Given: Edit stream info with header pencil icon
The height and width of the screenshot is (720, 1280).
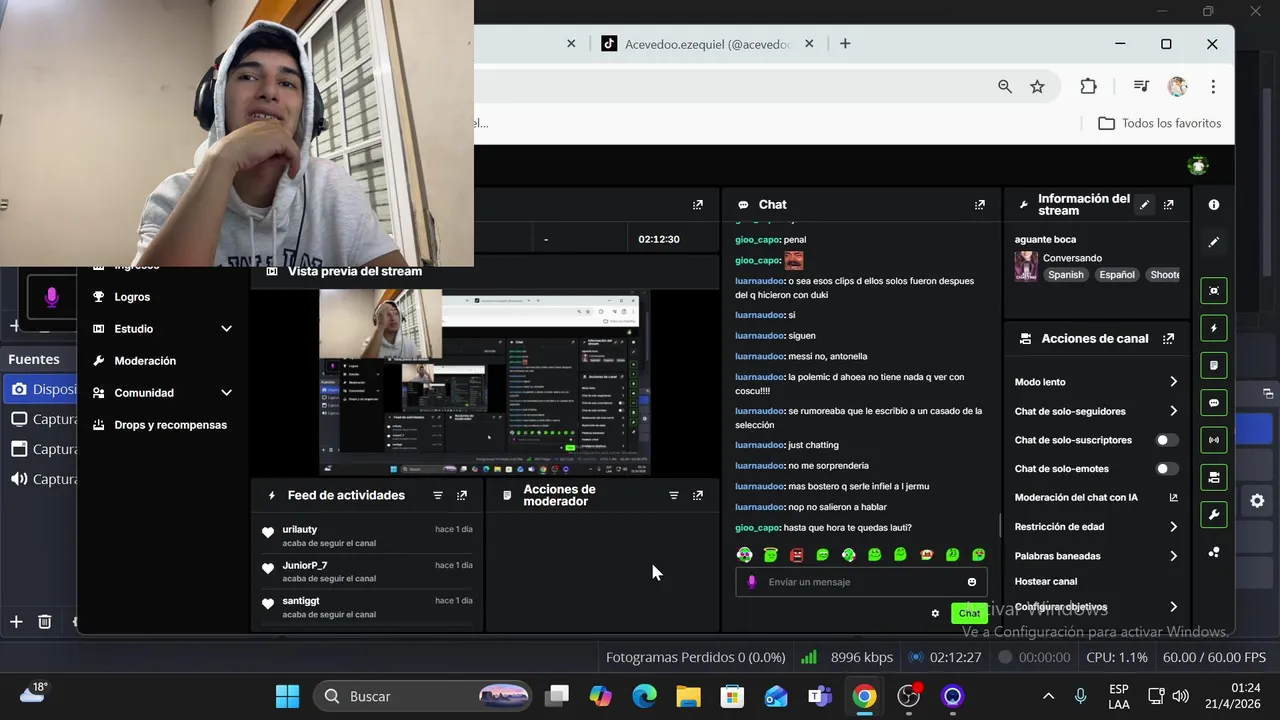Looking at the screenshot, I should 1144,204.
